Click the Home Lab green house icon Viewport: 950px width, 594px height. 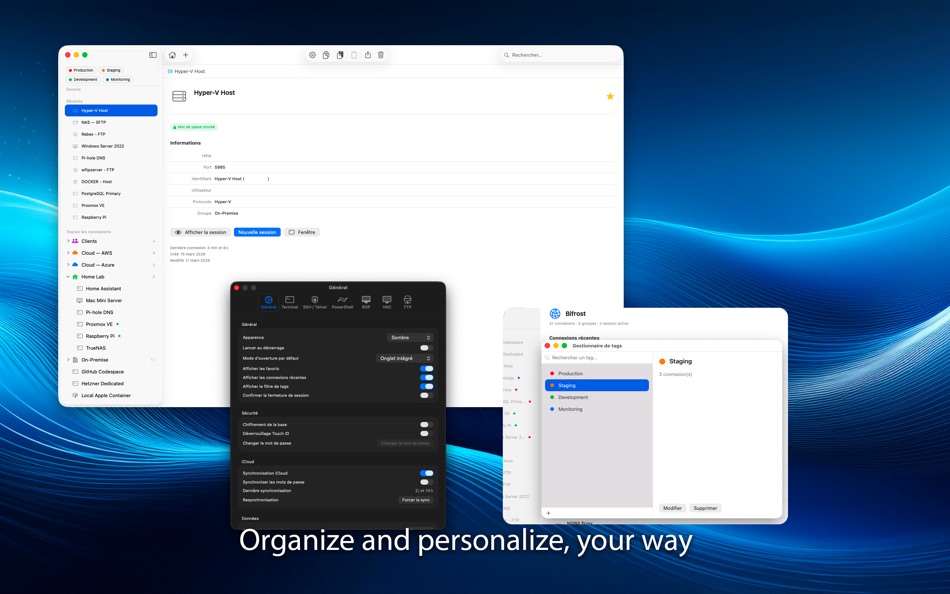[x=75, y=277]
